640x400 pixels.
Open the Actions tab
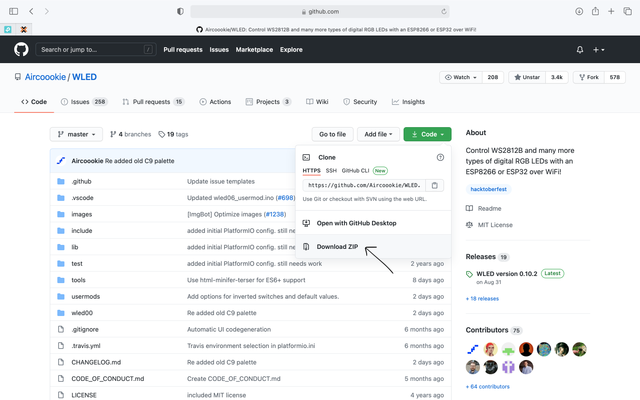pyautogui.click(x=215, y=102)
